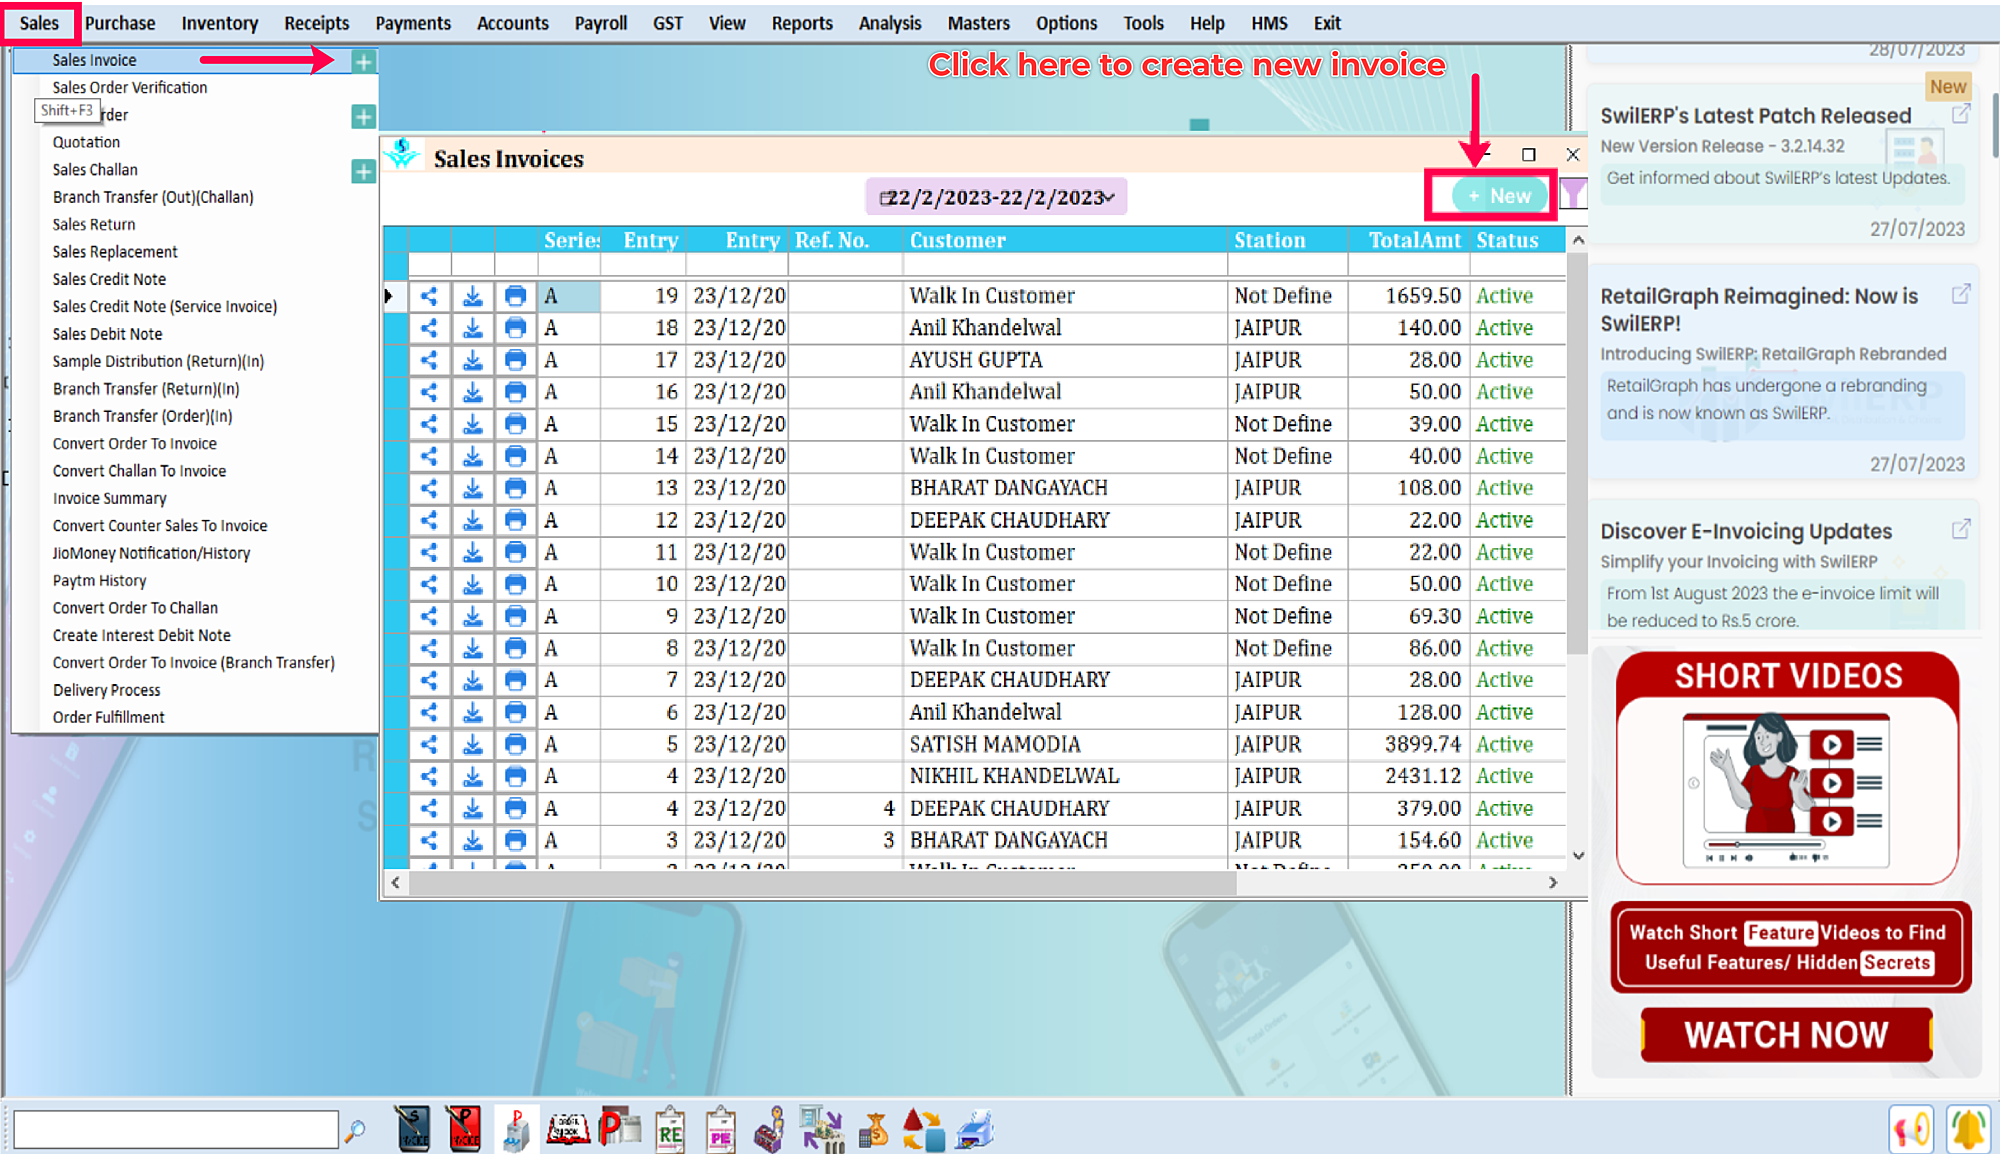Click plus expander next to Sales Challan
Screen dimensions: 2000x1154
(x=363, y=171)
